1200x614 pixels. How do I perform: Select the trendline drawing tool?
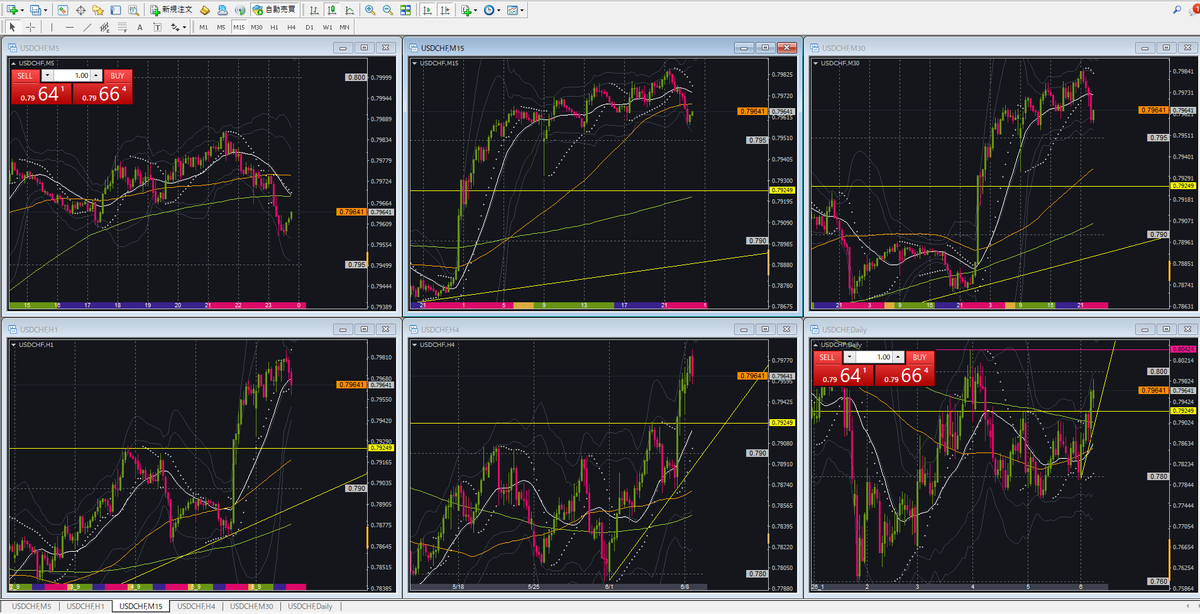pyautogui.click(x=87, y=27)
